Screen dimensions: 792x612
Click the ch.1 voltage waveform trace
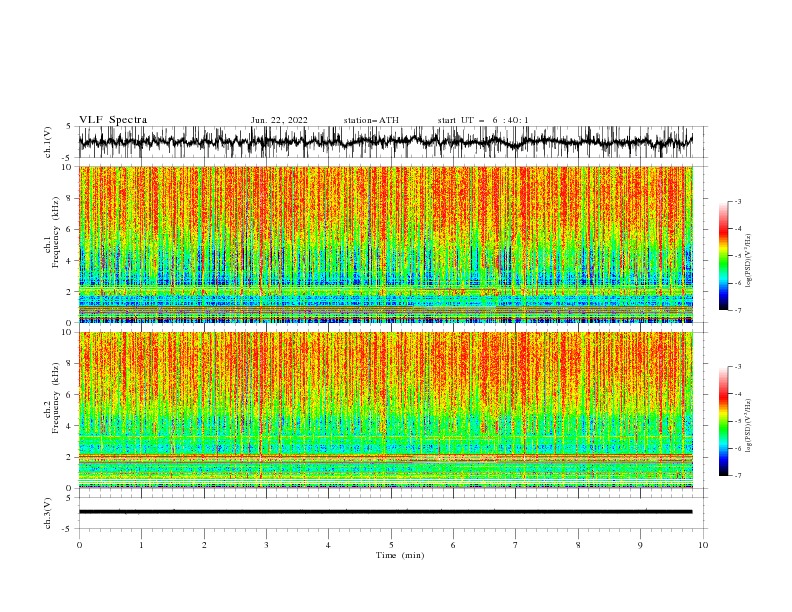tap(385, 142)
